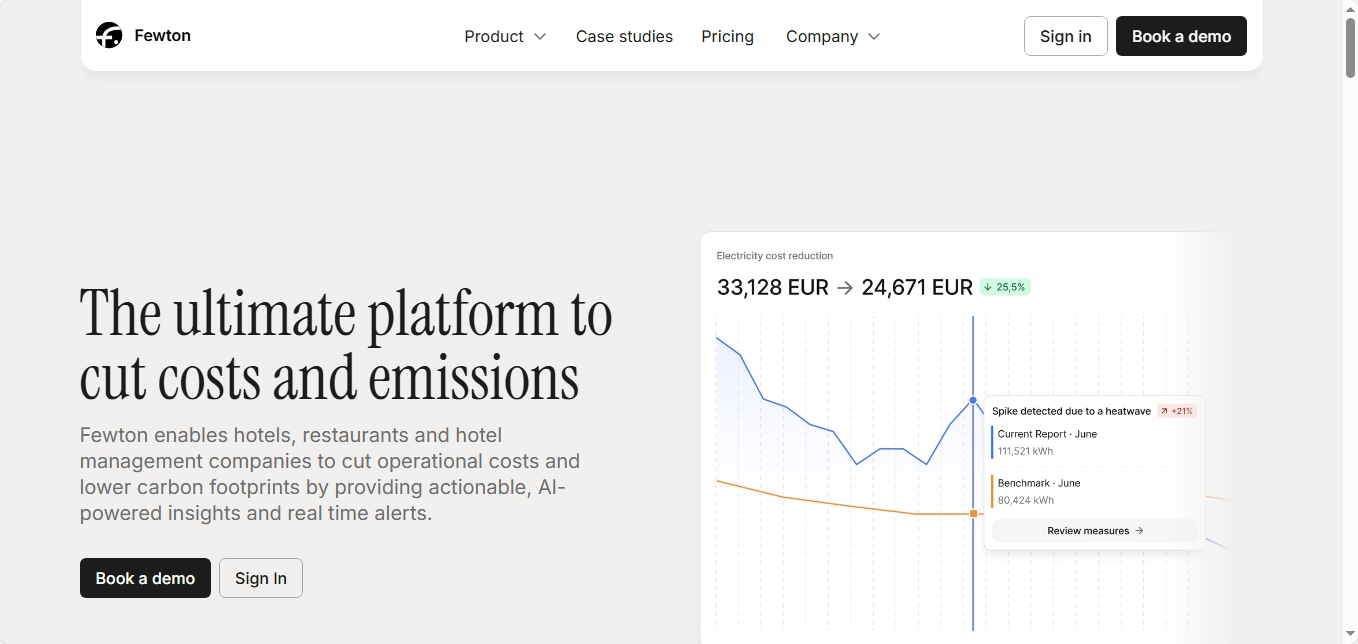The height and width of the screenshot is (644, 1358).
Task: Click the Fewton logo icon
Action: 109,36
